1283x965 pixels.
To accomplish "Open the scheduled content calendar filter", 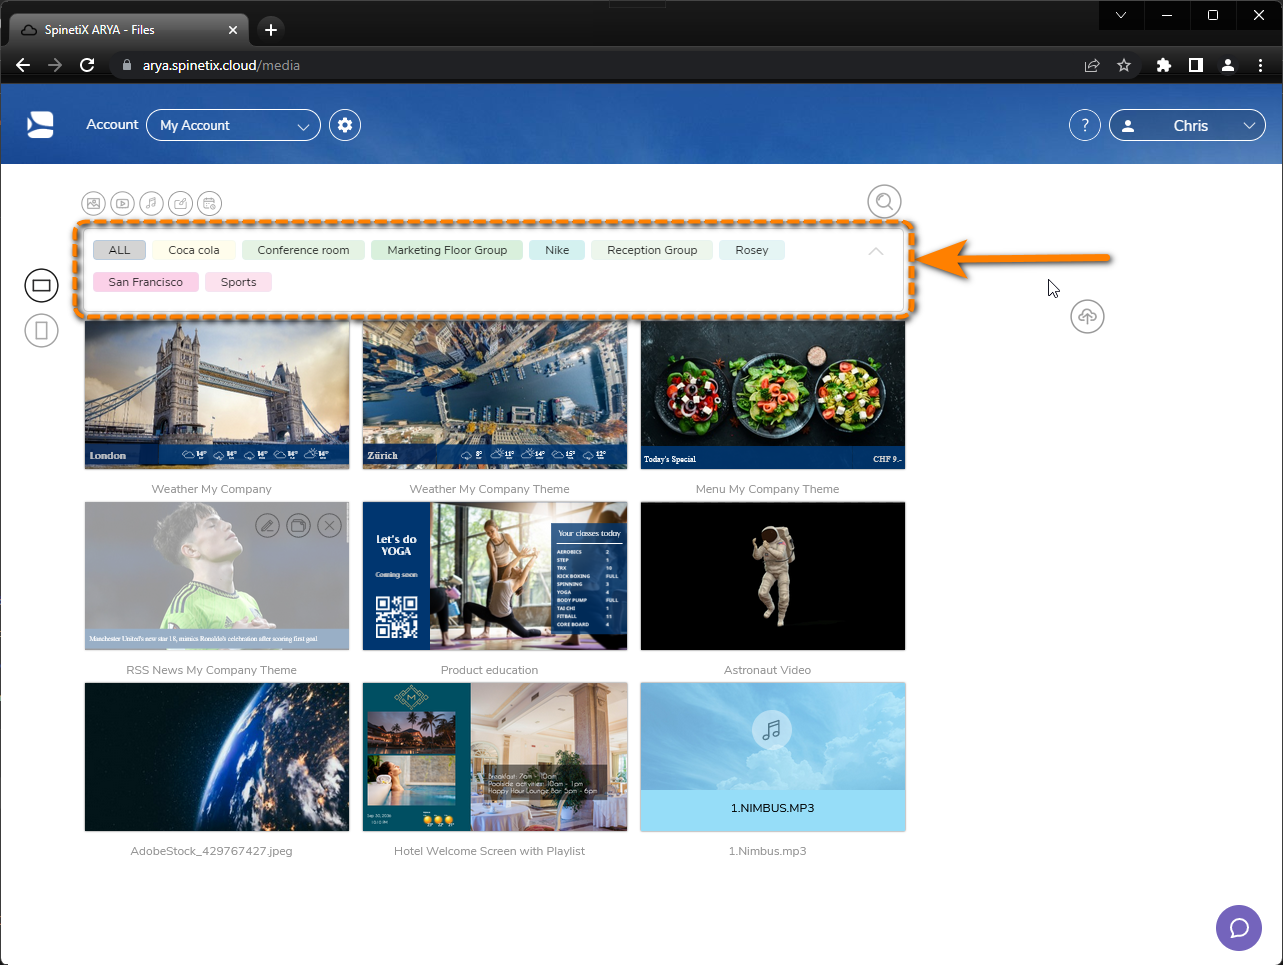I will coord(209,203).
